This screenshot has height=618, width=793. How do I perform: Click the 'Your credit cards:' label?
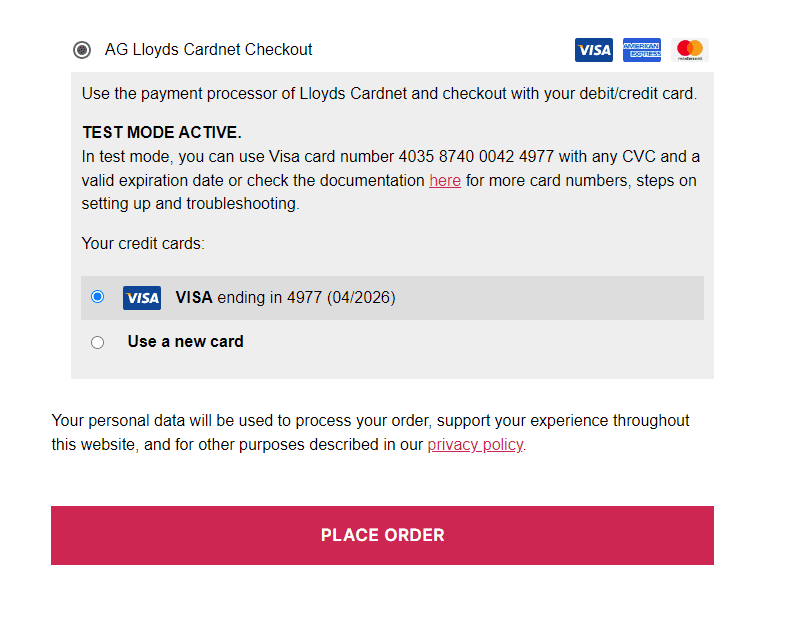pos(143,243)
